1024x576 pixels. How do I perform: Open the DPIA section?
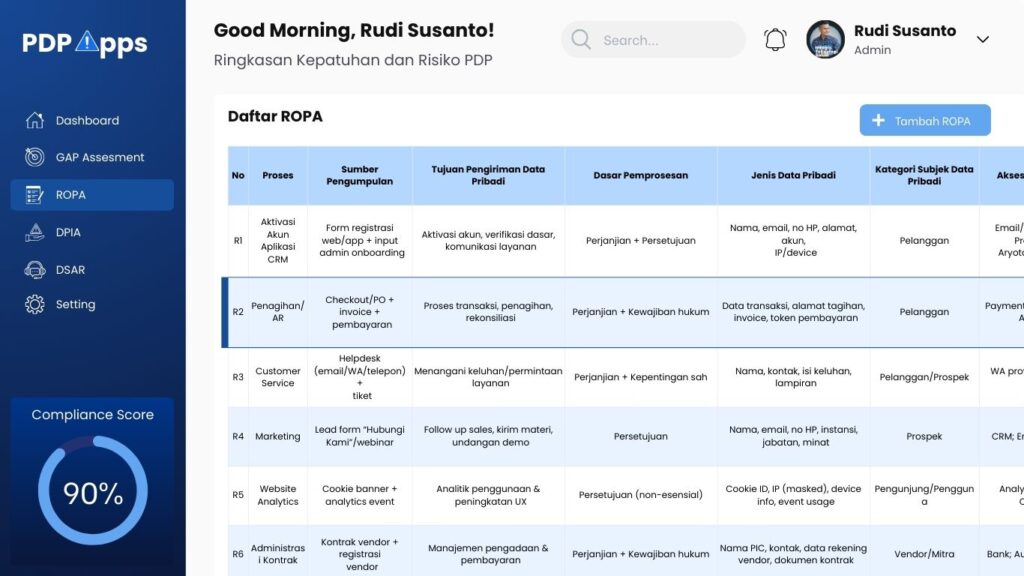pos(34,232)
